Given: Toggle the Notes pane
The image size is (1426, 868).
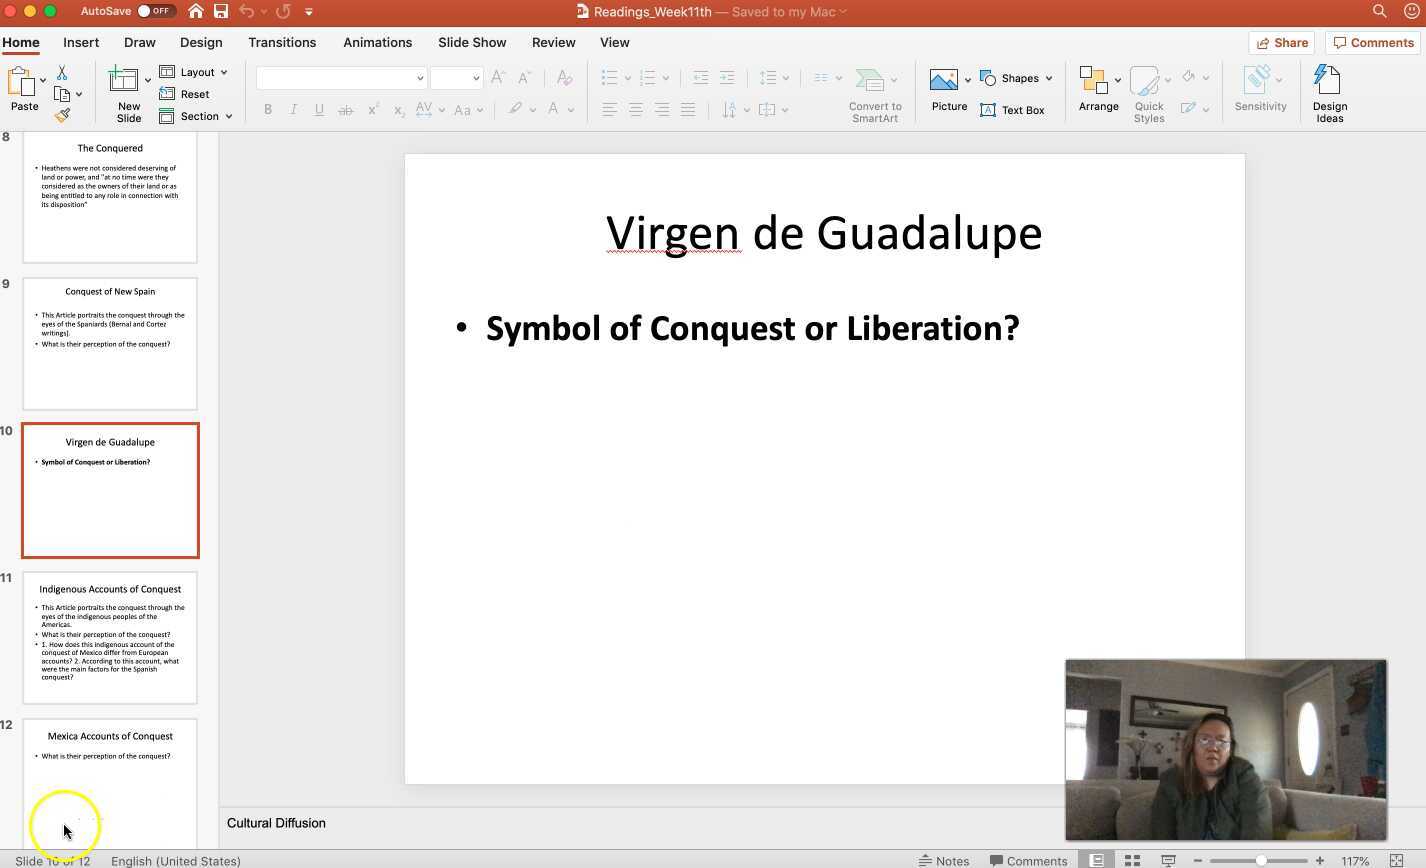Looking at the screenshot, I should [945, 860].
